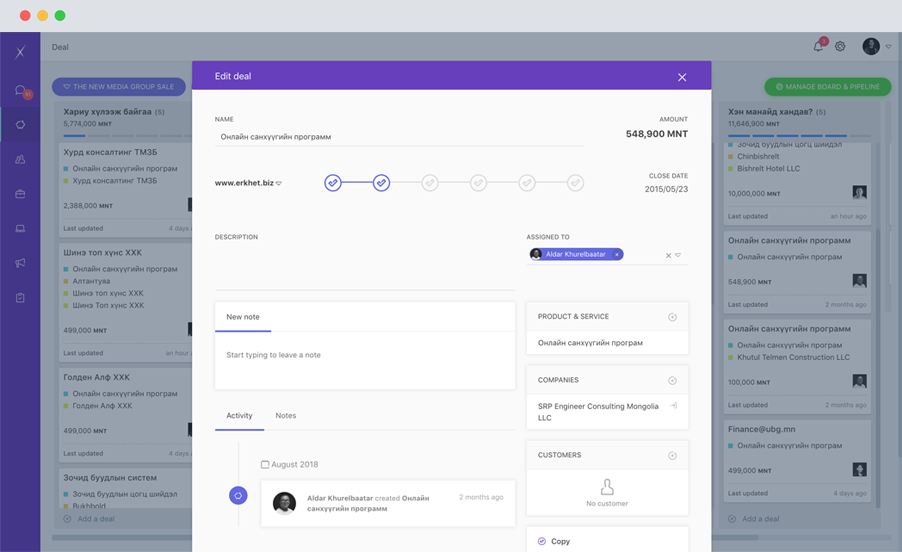Viewport: 902px width, 552px height.
Task: Click the Copy deal button
Action: 560,541
